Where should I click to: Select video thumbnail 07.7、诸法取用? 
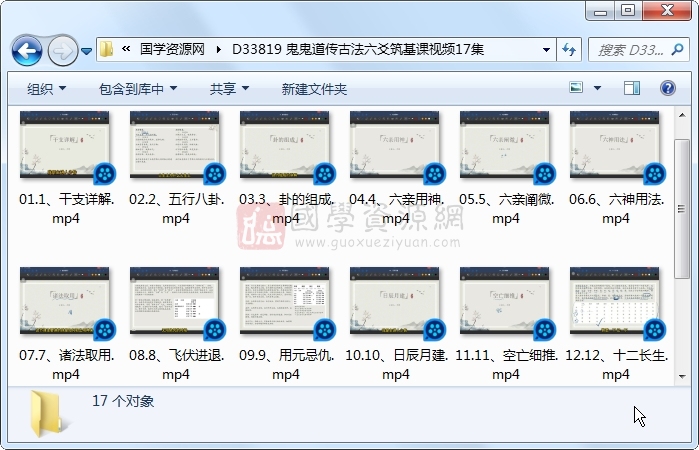(65, 301)
